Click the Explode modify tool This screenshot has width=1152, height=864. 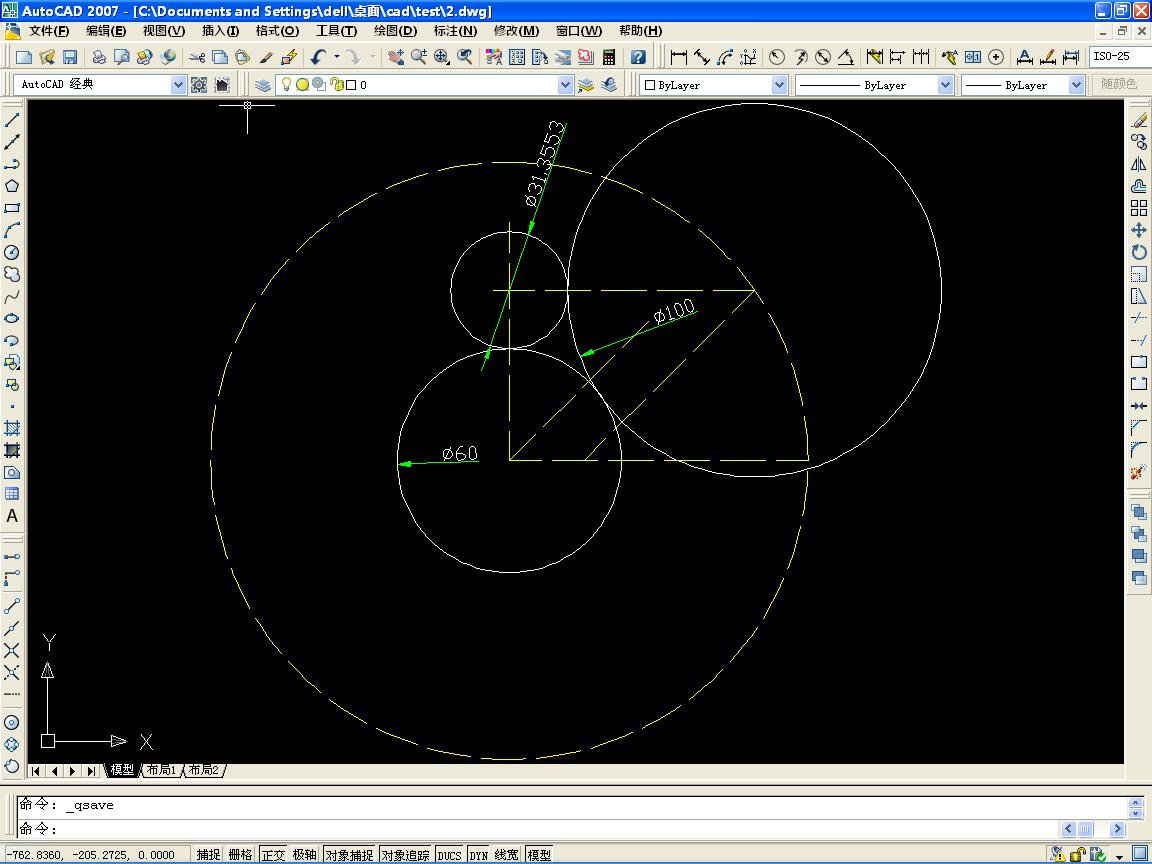[x=1139, y=472]
